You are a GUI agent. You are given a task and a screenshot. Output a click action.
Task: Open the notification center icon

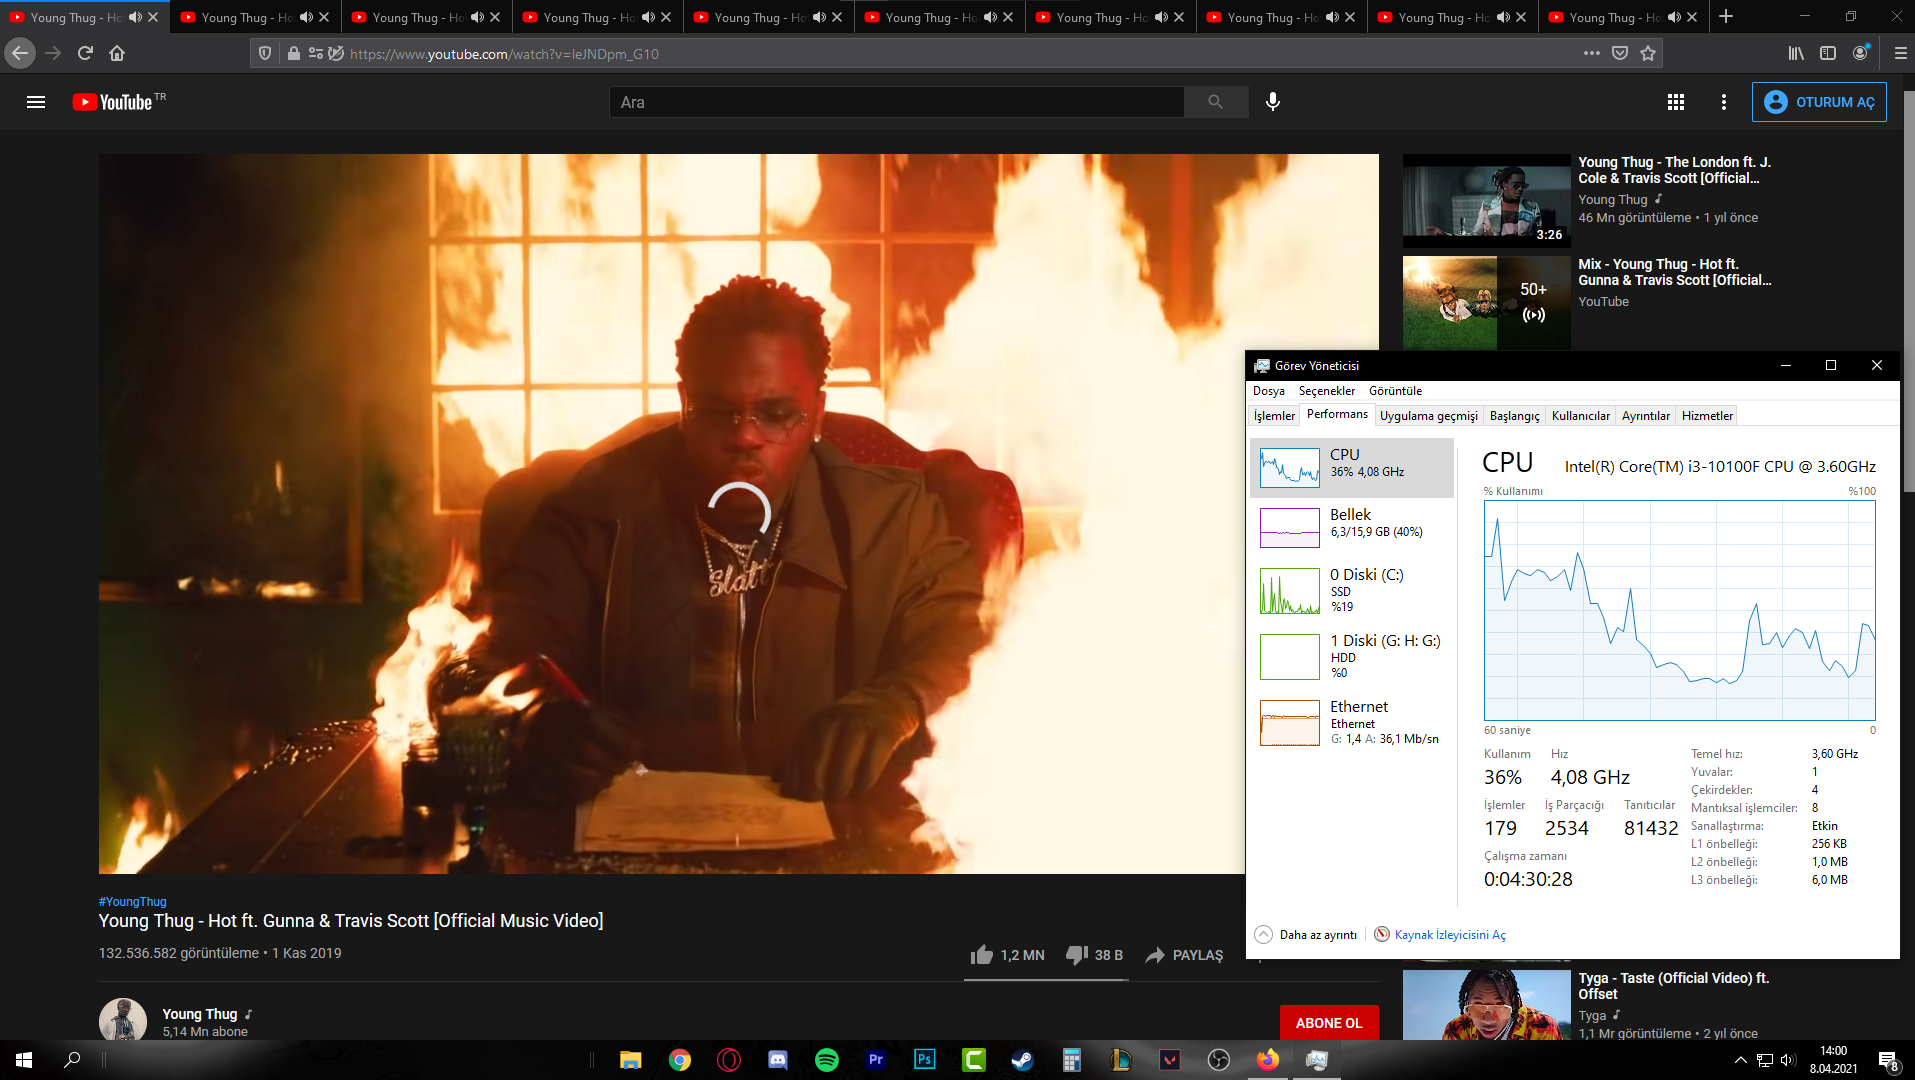point(1888,1060)
